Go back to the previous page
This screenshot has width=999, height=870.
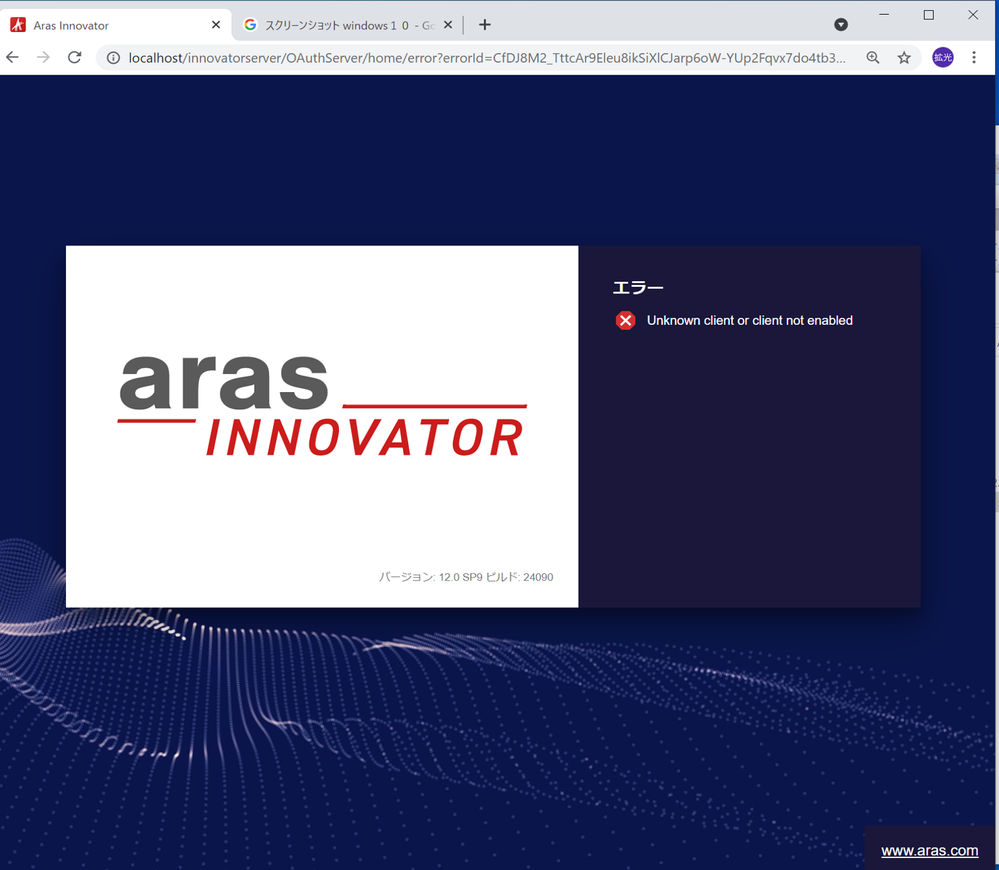pyautogui.click(x=13, y=58)
